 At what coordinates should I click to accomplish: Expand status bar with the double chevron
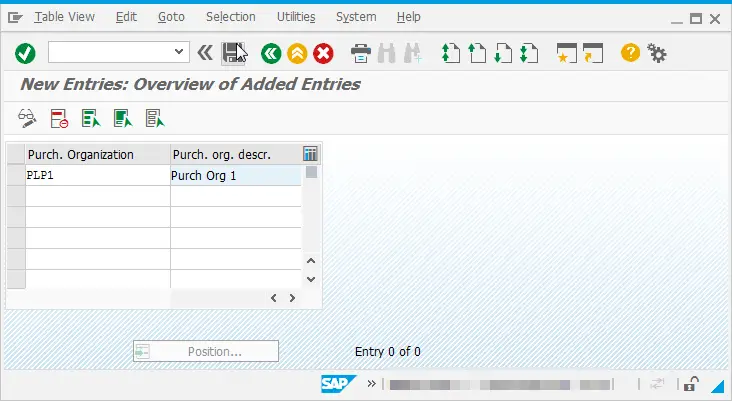[x=372, y=384]
